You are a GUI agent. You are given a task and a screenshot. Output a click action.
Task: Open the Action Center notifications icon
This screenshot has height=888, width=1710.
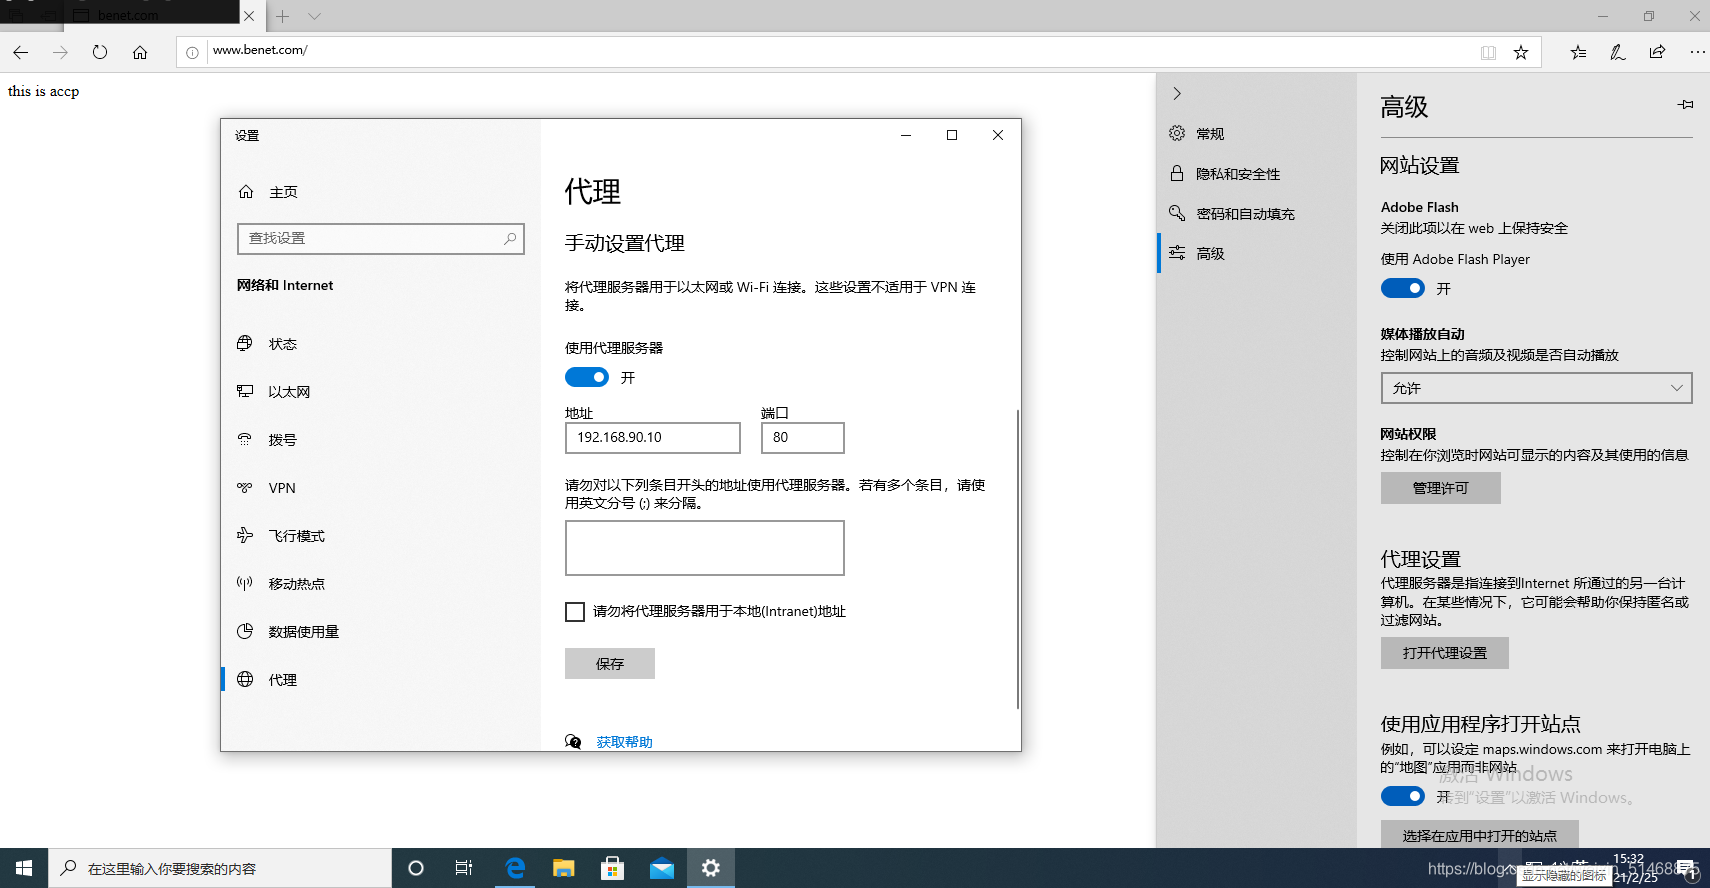click(1686, 868)
